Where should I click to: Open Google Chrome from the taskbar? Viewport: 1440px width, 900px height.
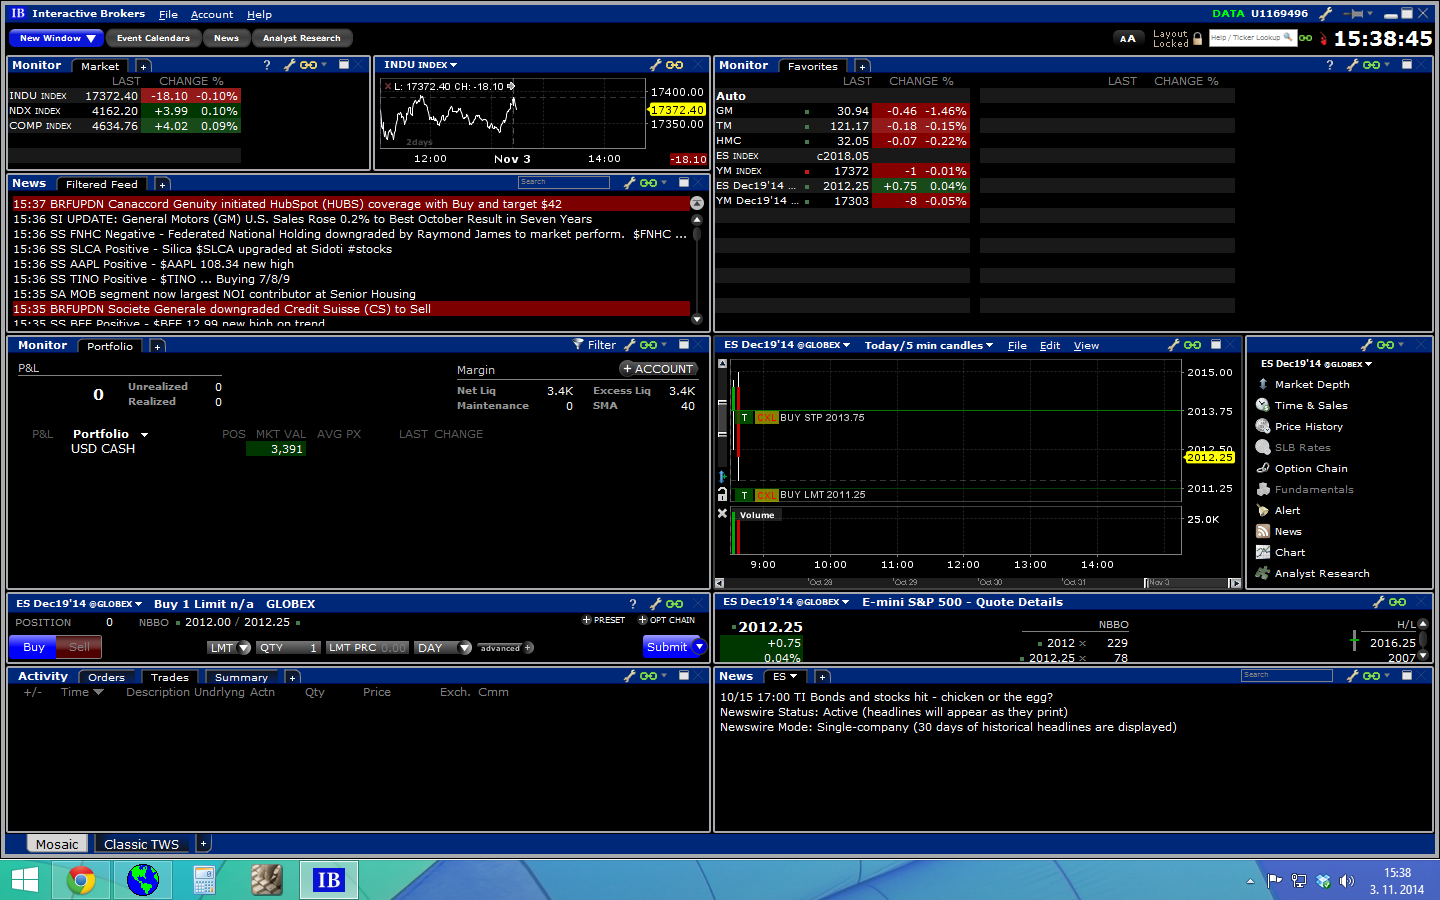click(x=82, y=880)
